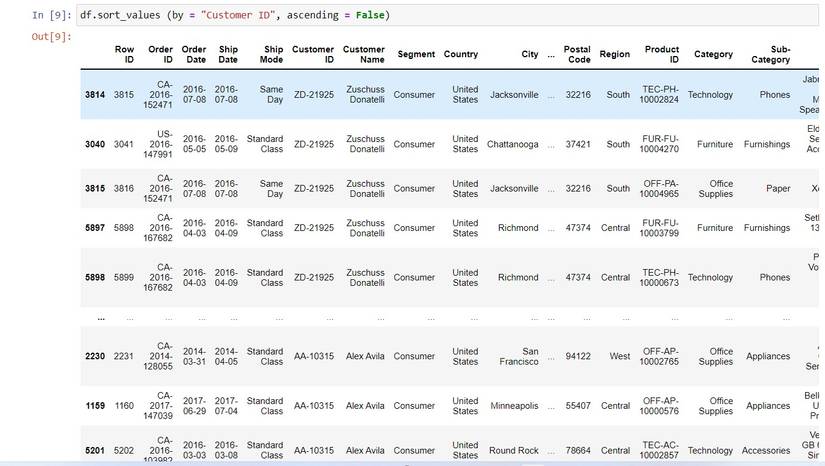The image size is (825, 466).
Task: Click the Customer ID column header
Action: tap(313, 54)
